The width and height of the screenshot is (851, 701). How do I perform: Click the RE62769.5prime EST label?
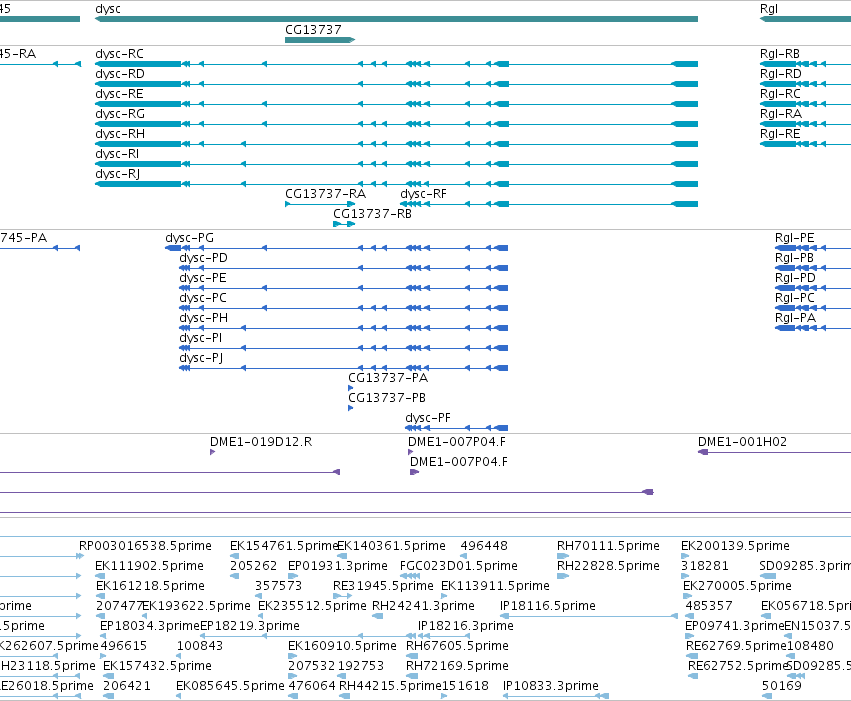pos(736,646)
